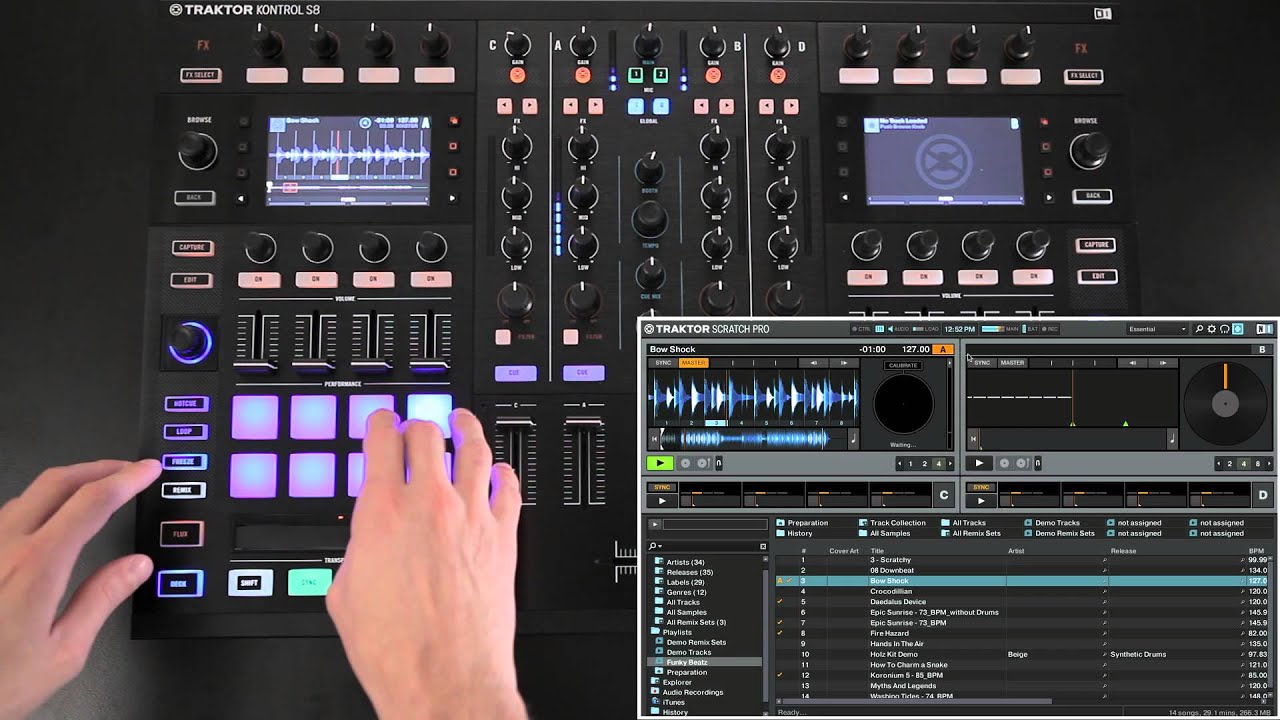Click the Deck A loop size left arrow
The image size is (1280, 720).
pos(899,463)
